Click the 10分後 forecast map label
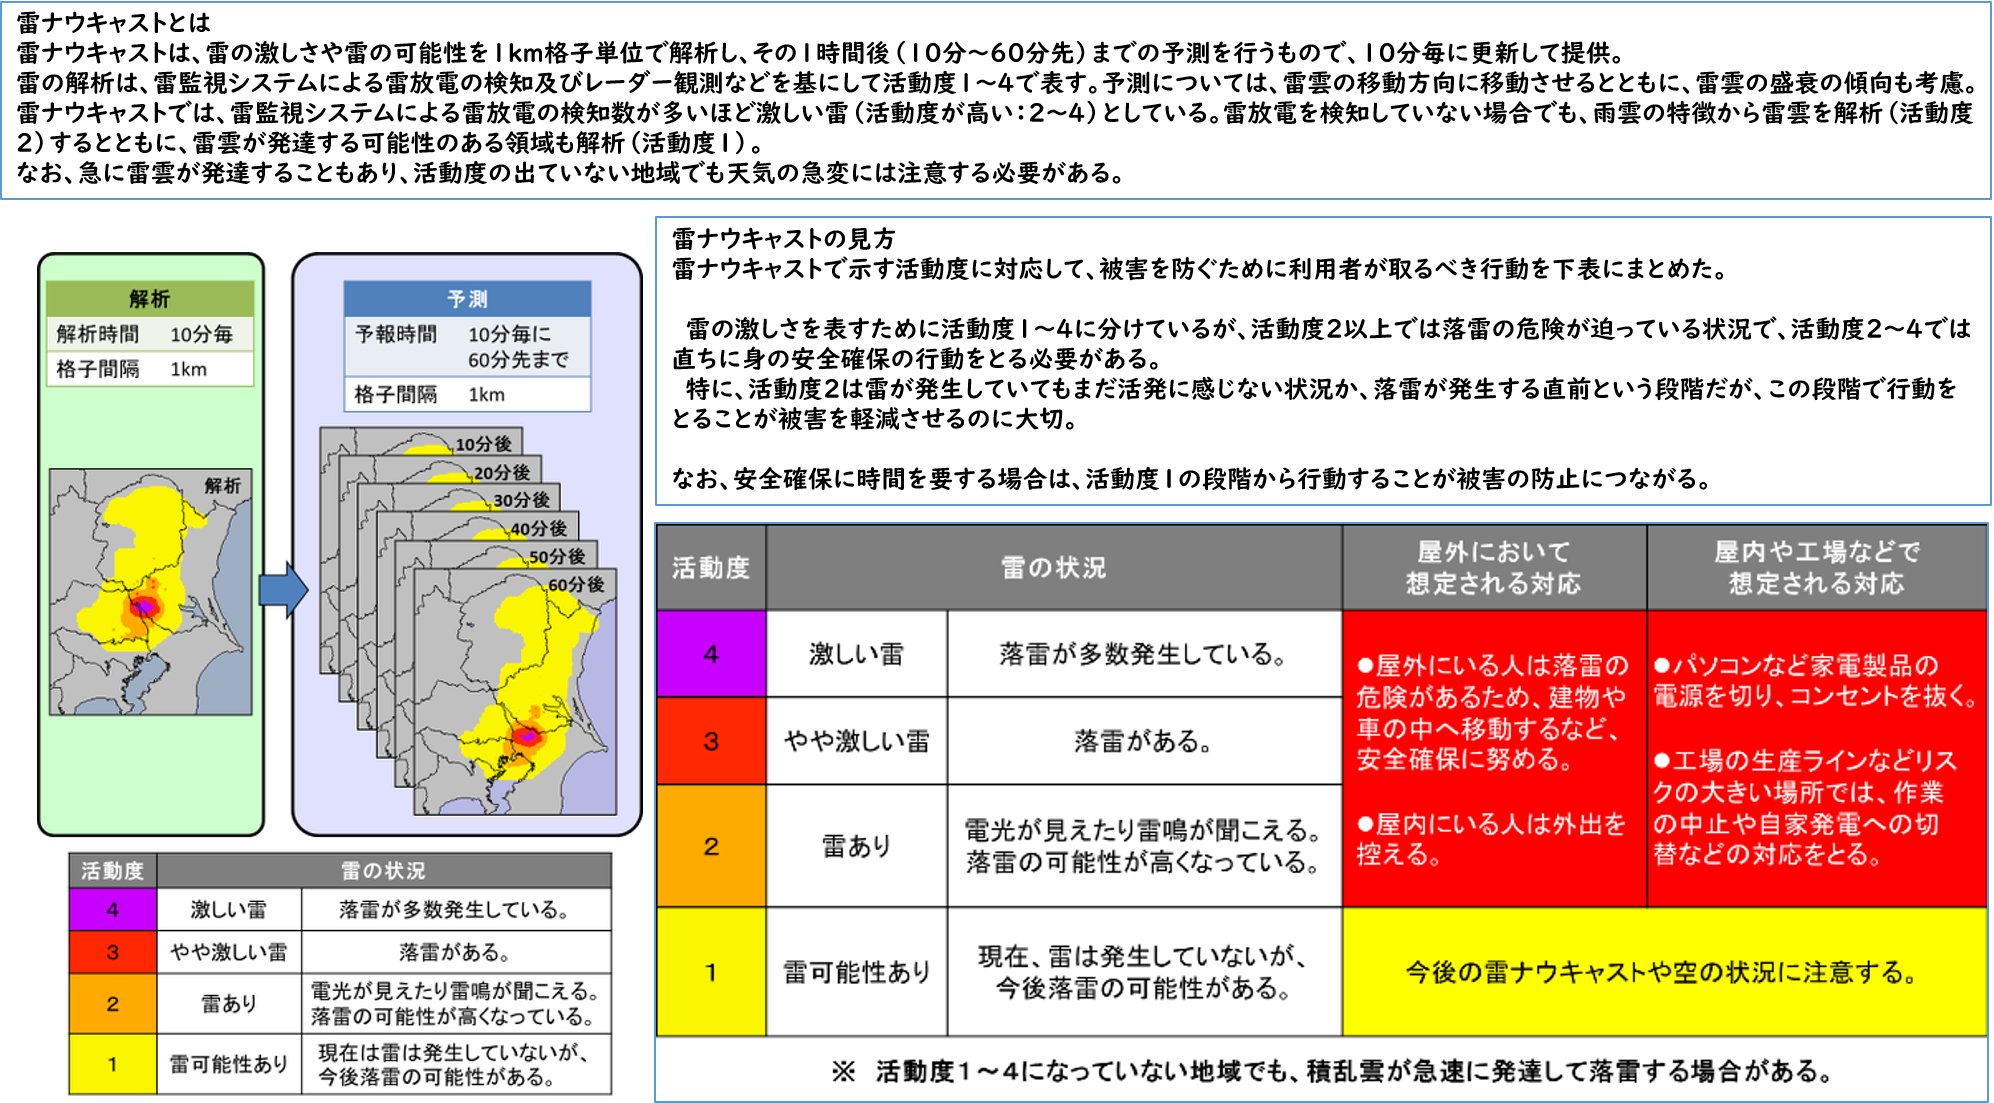Screen dimensions: 1994x1103 [483, 444]
